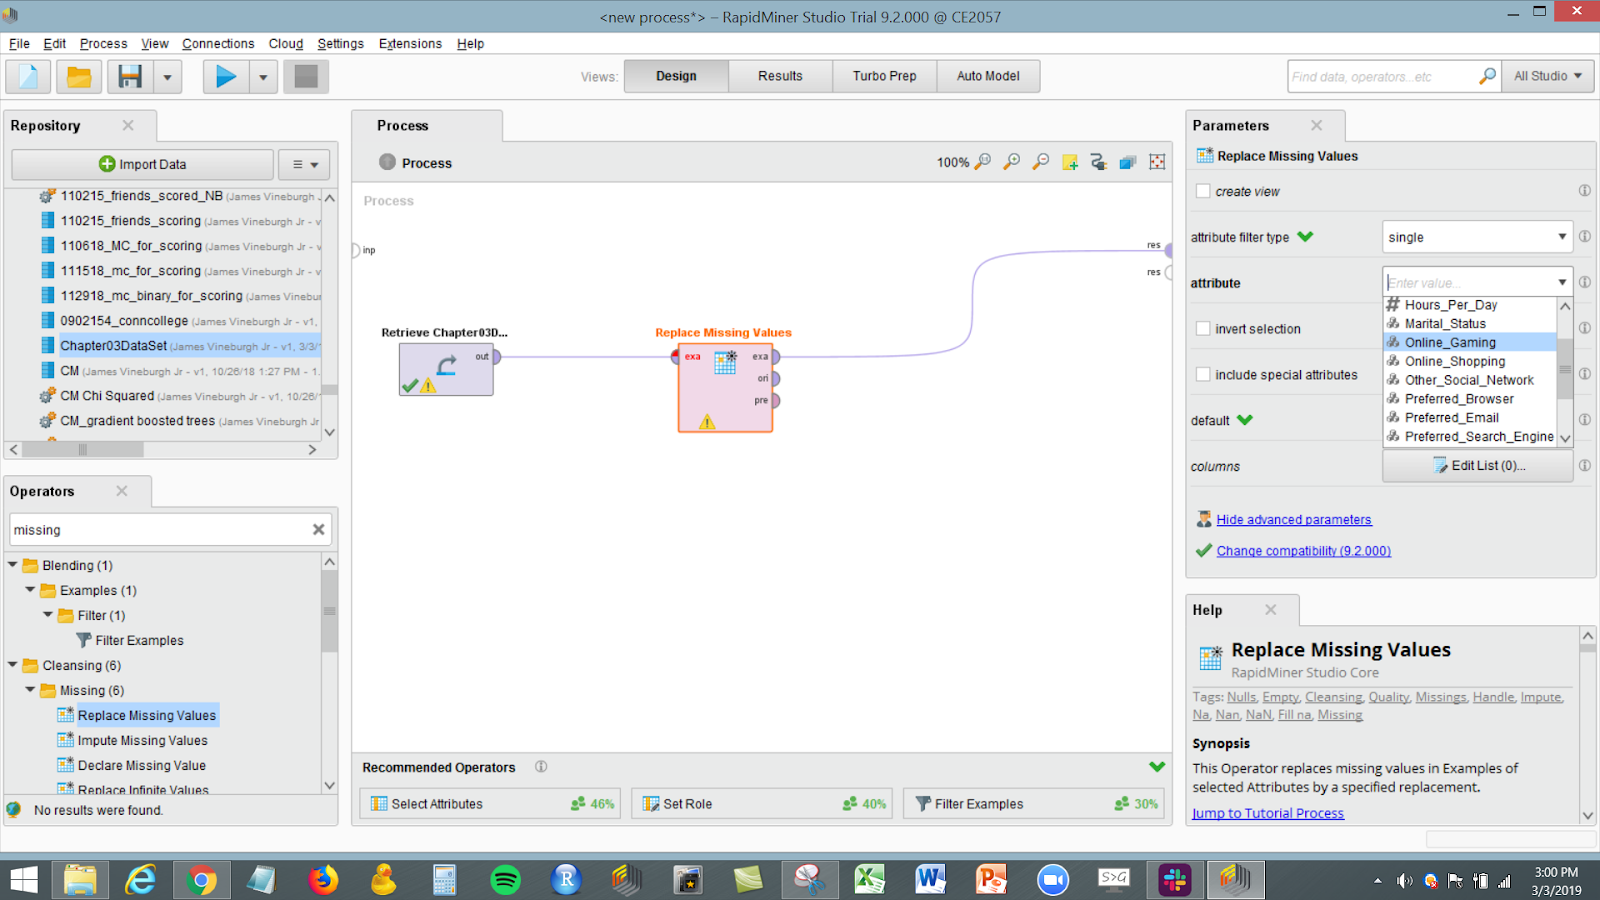
Task: Click the search magnifier beside Find data field
Action: tap(1488, 76)
